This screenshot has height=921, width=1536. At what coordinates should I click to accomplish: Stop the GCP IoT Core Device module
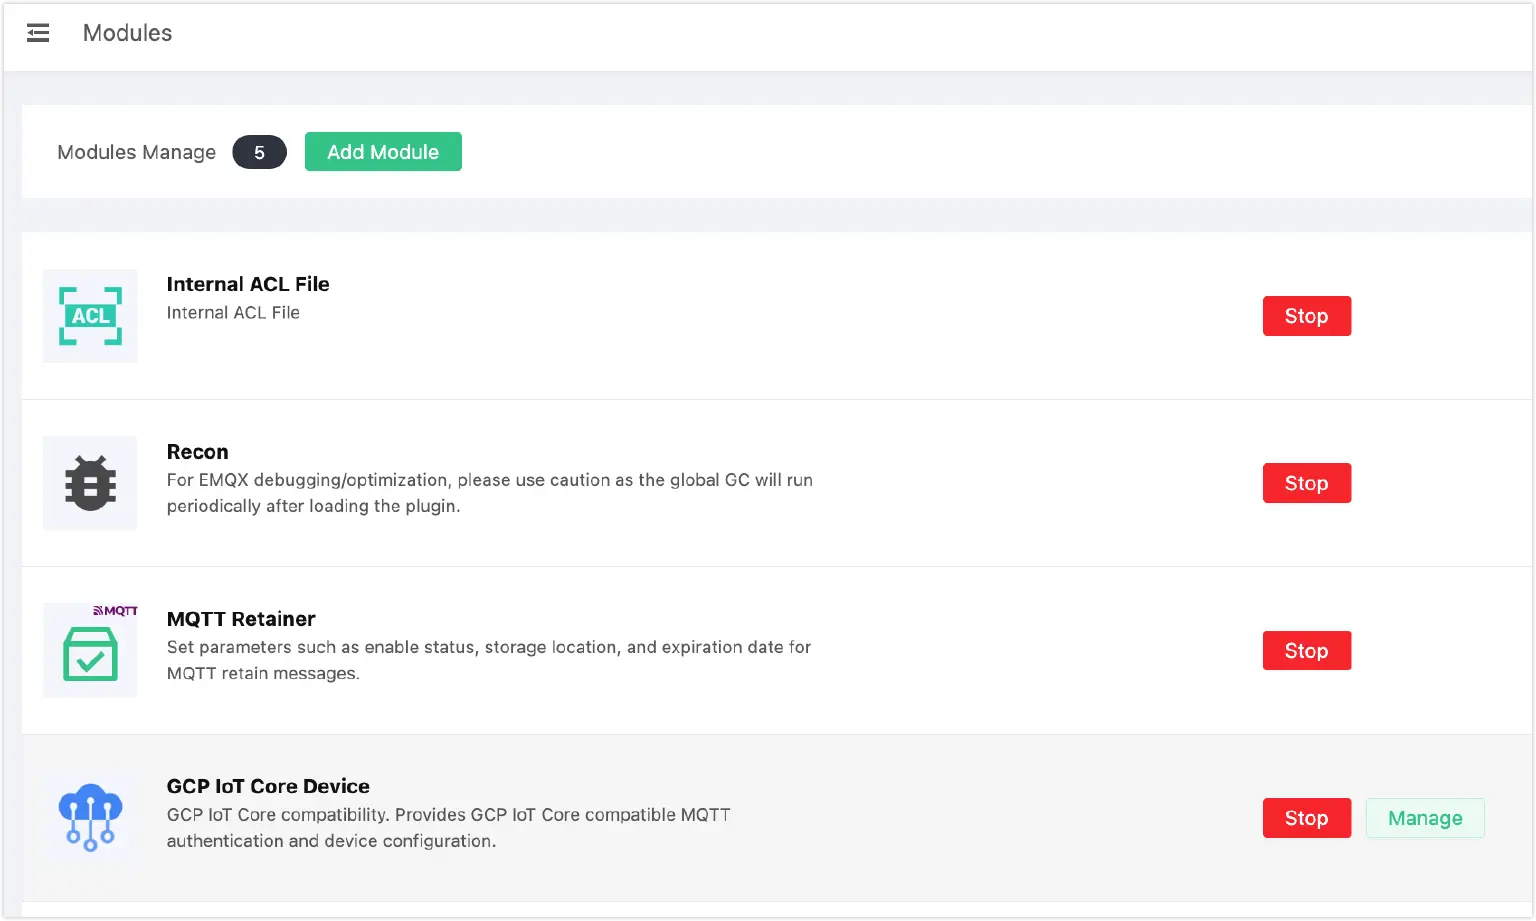click(1306, 818)
